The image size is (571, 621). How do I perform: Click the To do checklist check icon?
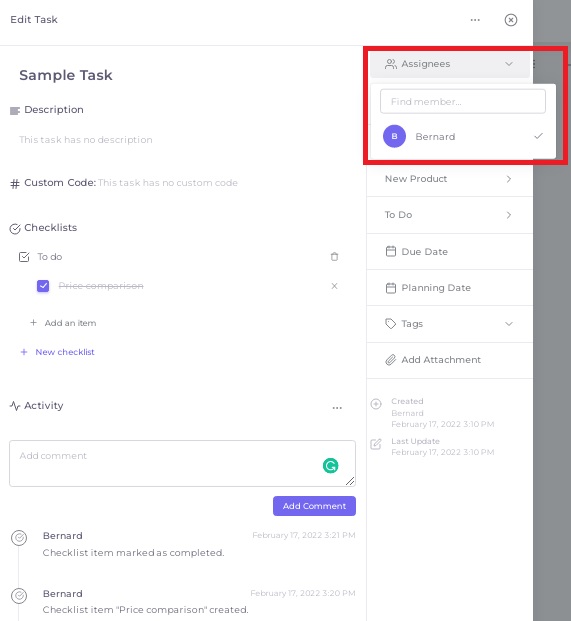point(24,257)
